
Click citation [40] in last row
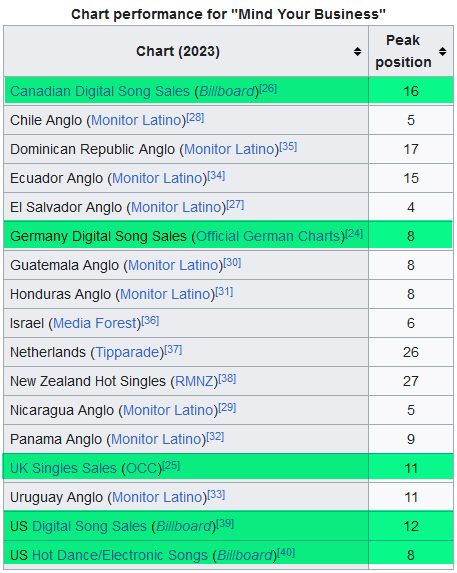pos(286,553)
